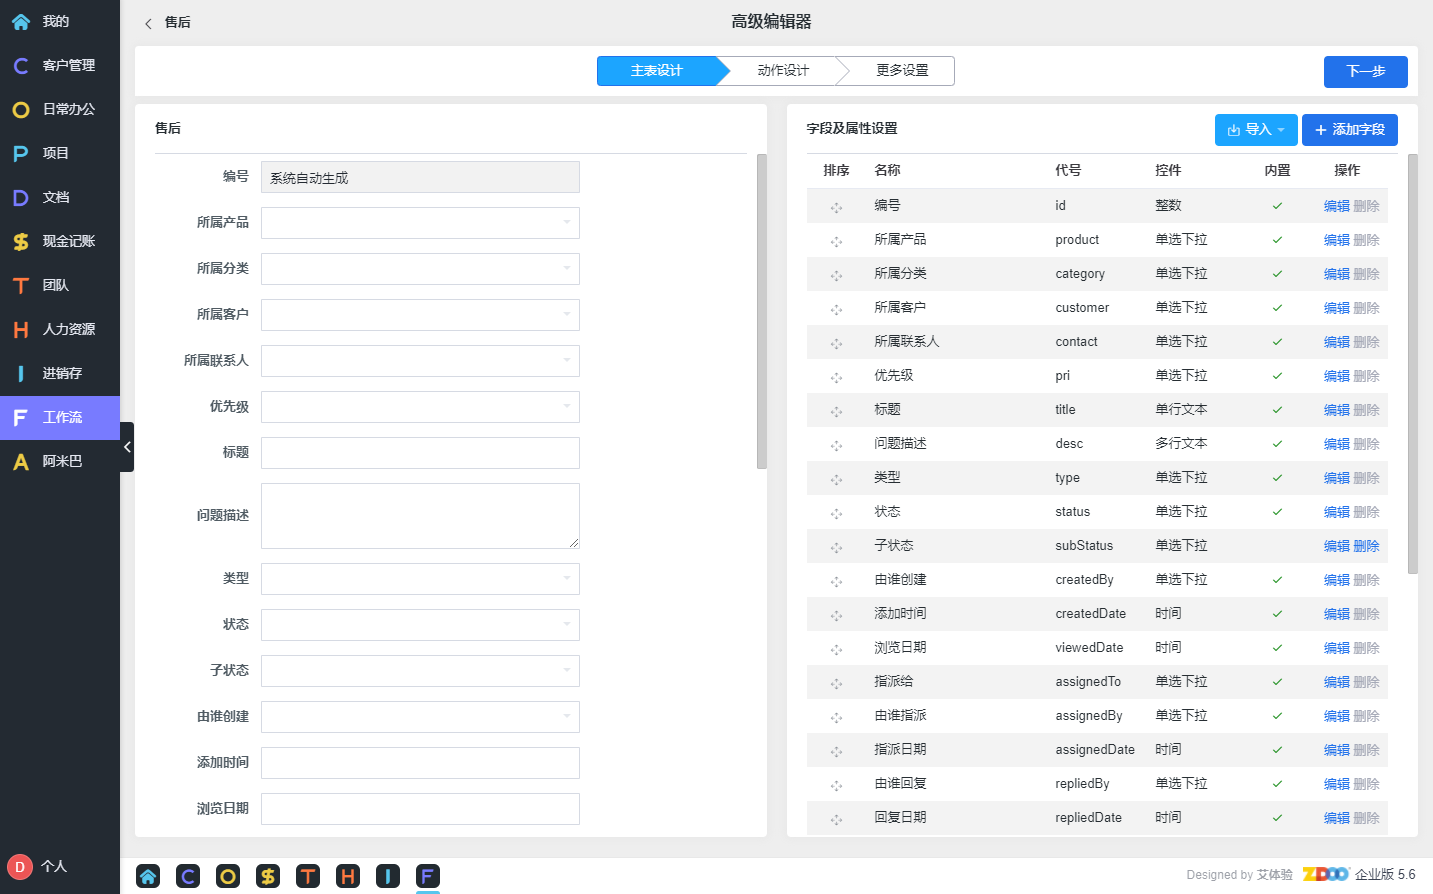Expand the 所属产品 dropdown
This screenshot has height=894, width=1433.
[420, 223]
